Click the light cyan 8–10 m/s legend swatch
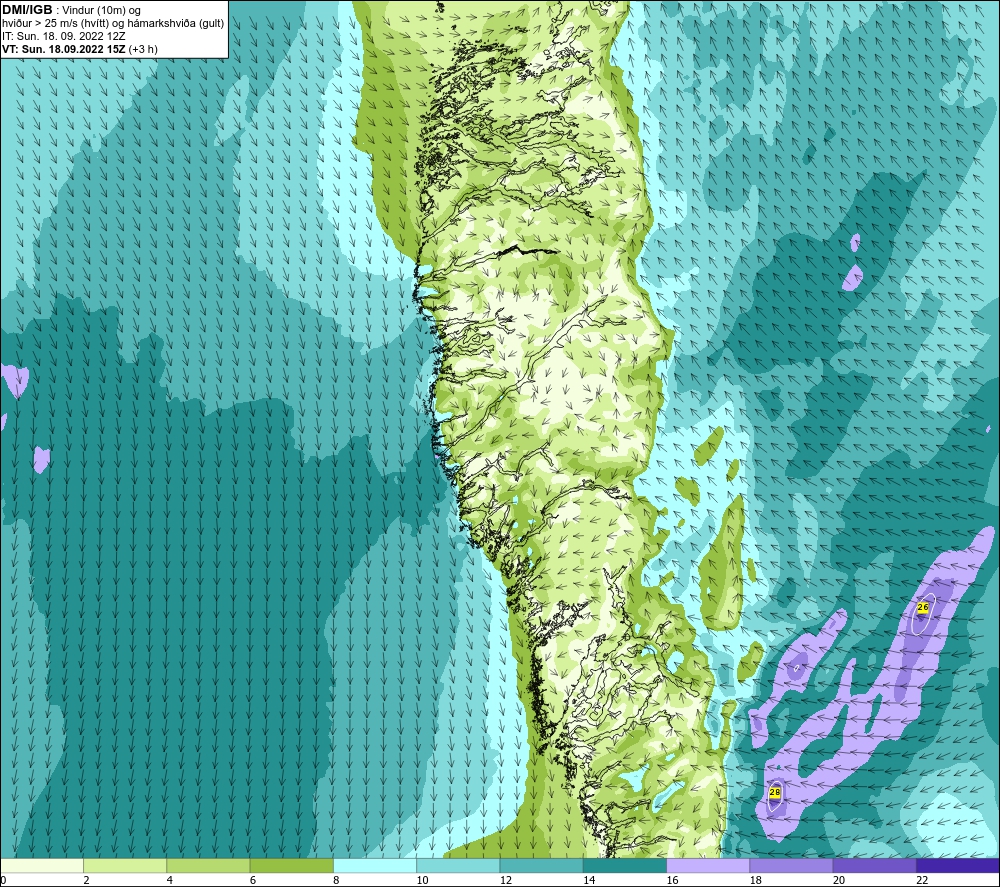1000x887 pixels. point(375,866)
